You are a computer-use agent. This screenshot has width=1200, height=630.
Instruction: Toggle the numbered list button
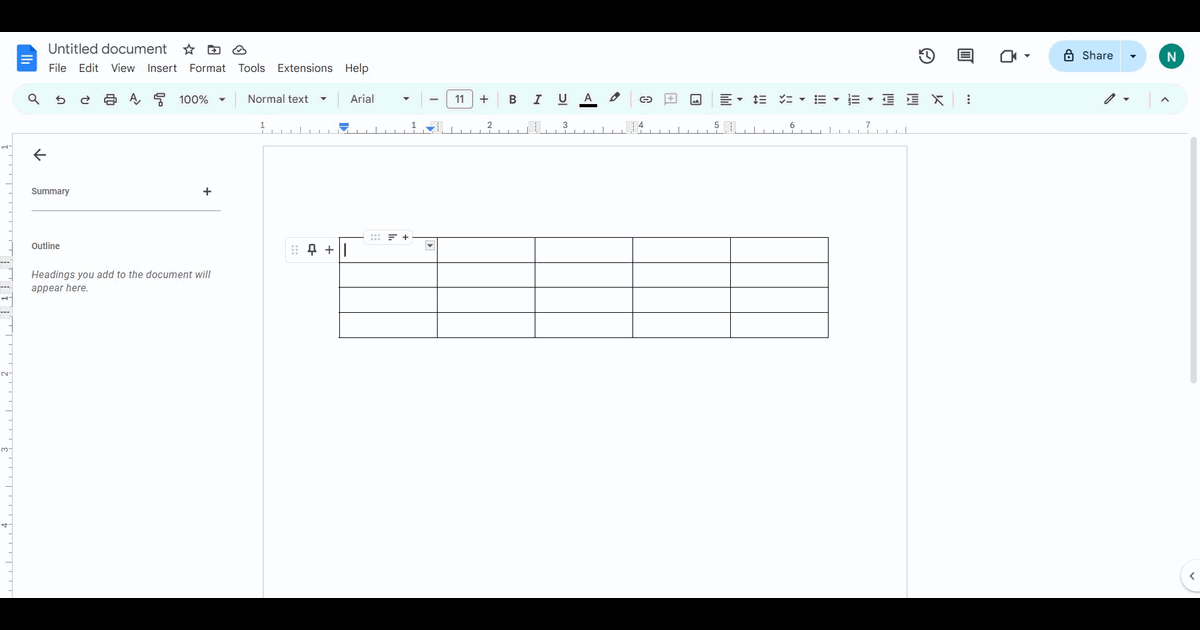pyautogui.click(x=854, y=99)
